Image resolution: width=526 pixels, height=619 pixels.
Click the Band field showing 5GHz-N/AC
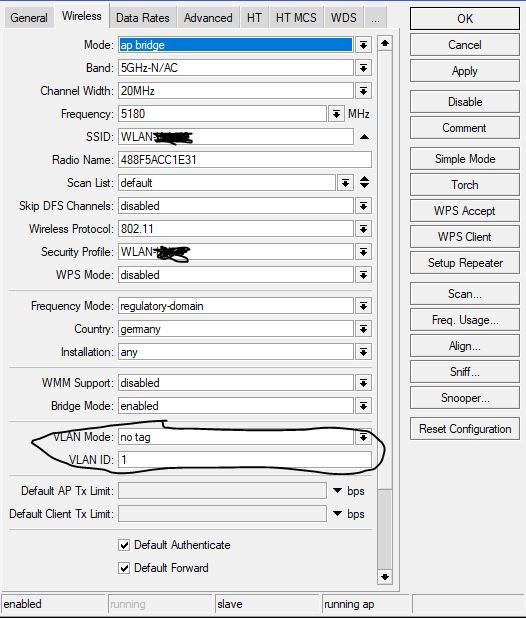[236, 68]
